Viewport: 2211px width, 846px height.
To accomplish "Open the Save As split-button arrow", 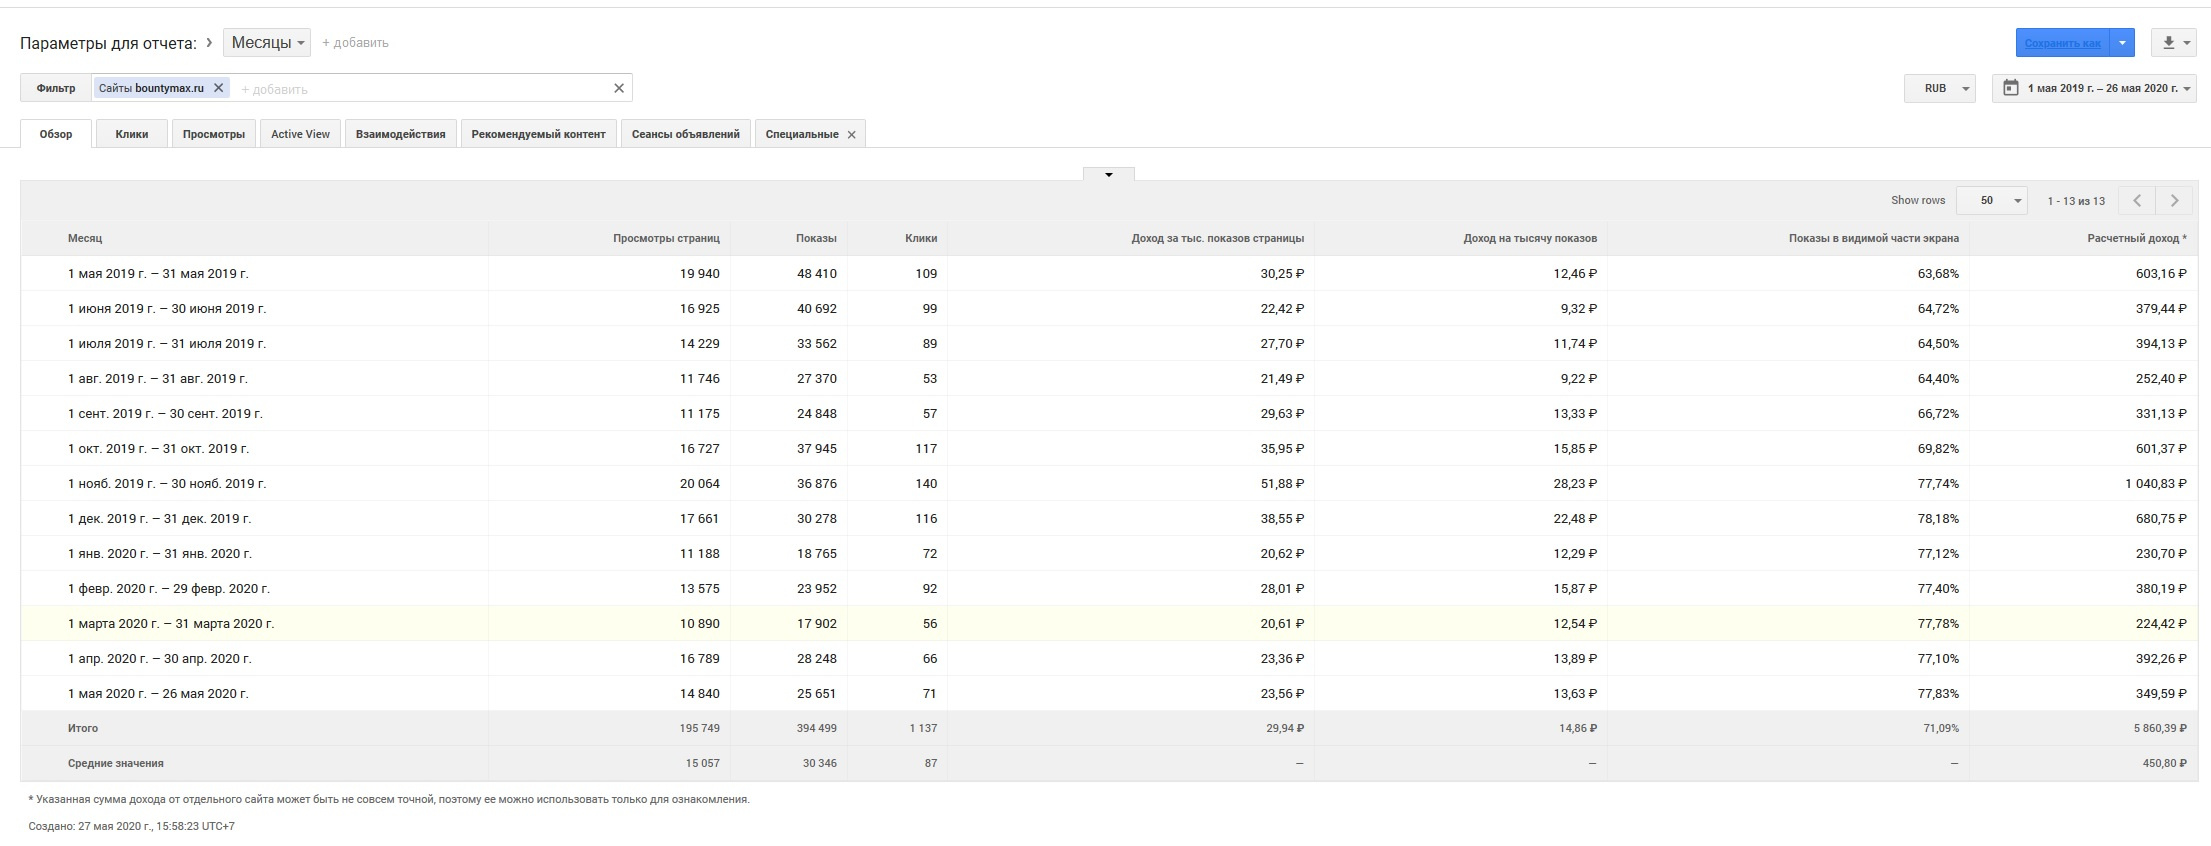I will 2123,43.
